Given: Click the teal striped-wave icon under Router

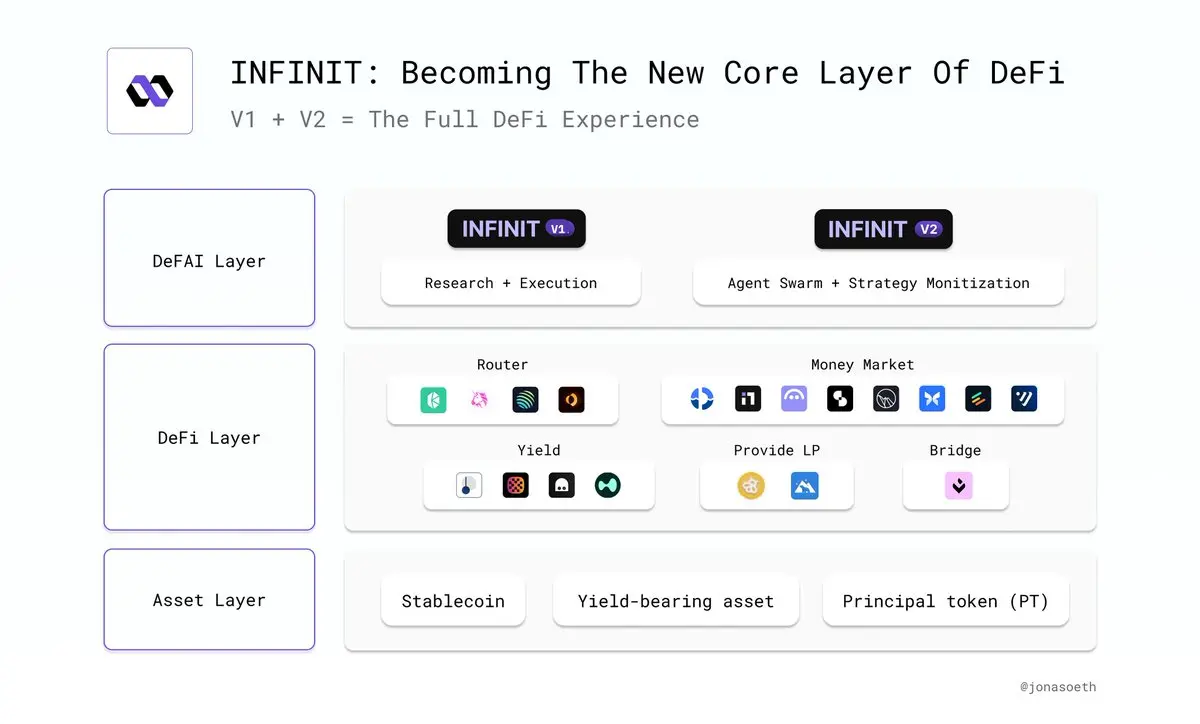Looking at the screenshot, I should tap(525, 400).
